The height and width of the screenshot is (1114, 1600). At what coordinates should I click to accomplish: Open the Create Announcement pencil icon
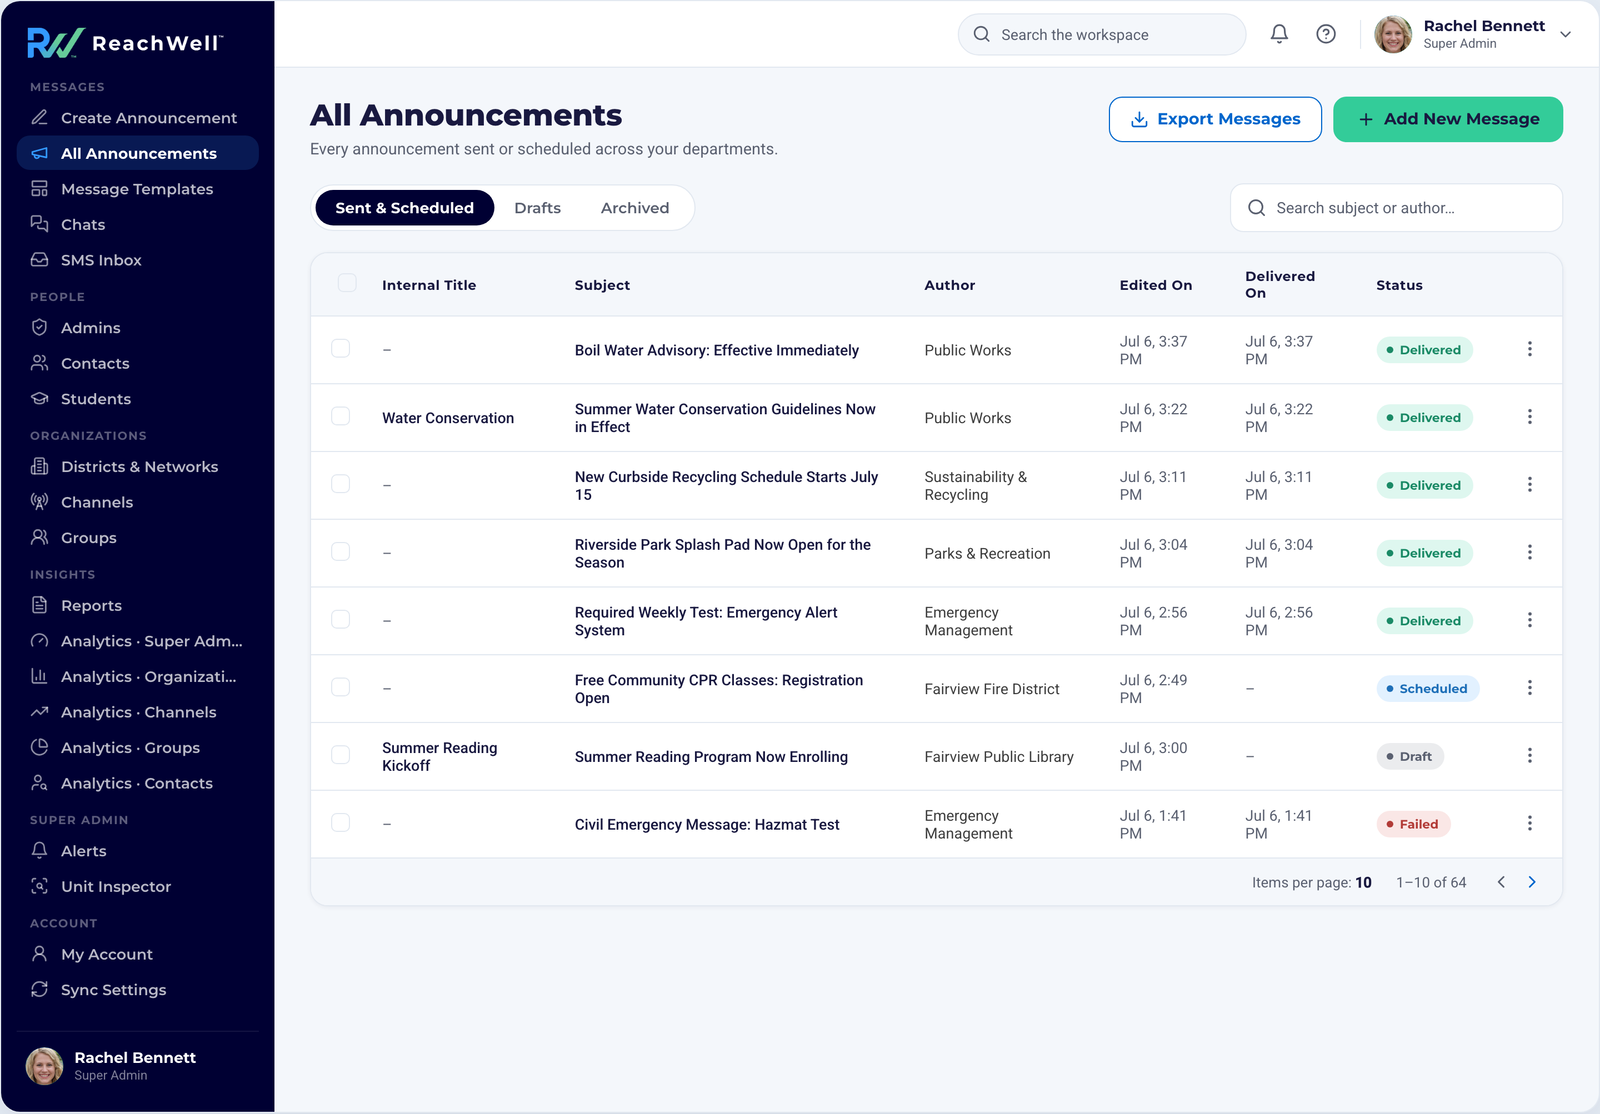(x=40, y=117)
